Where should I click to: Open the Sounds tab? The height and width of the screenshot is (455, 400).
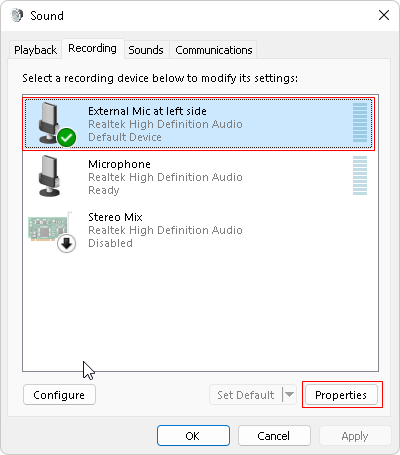tap(146, 50)
